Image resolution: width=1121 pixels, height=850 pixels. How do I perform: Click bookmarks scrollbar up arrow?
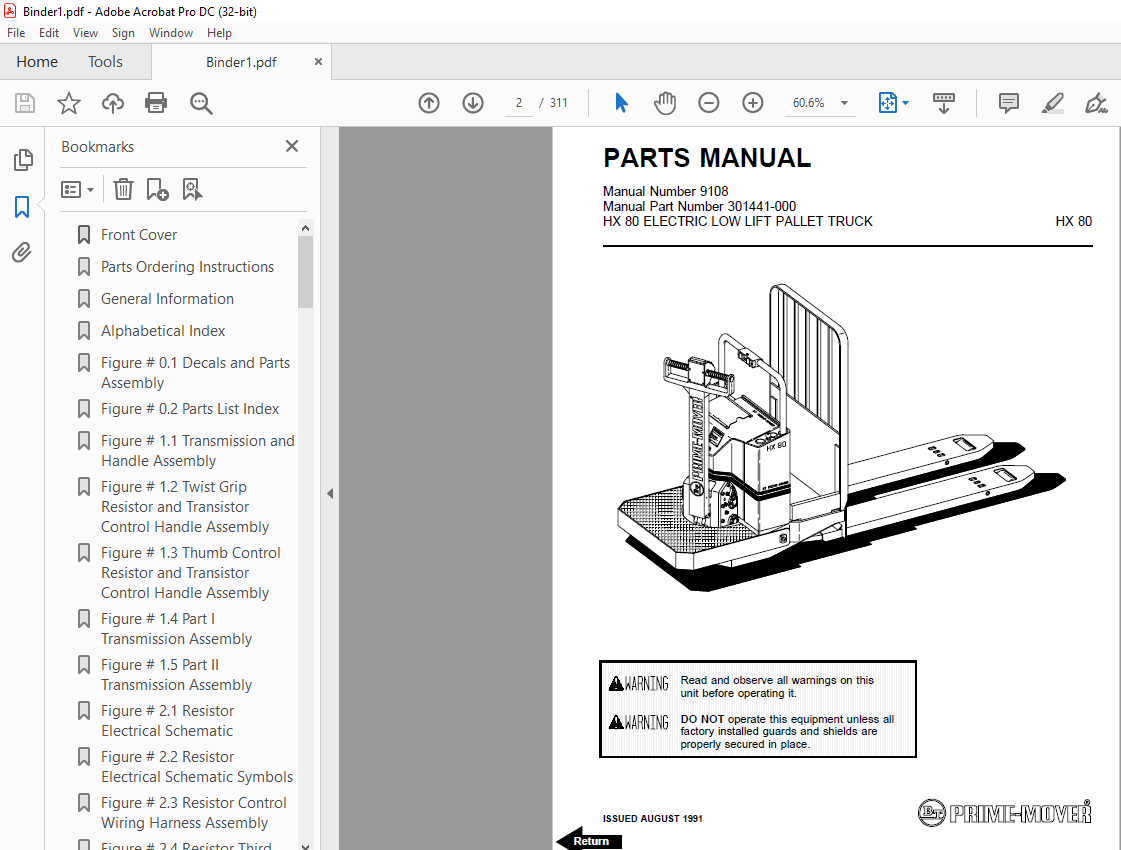tap(305, 228)
